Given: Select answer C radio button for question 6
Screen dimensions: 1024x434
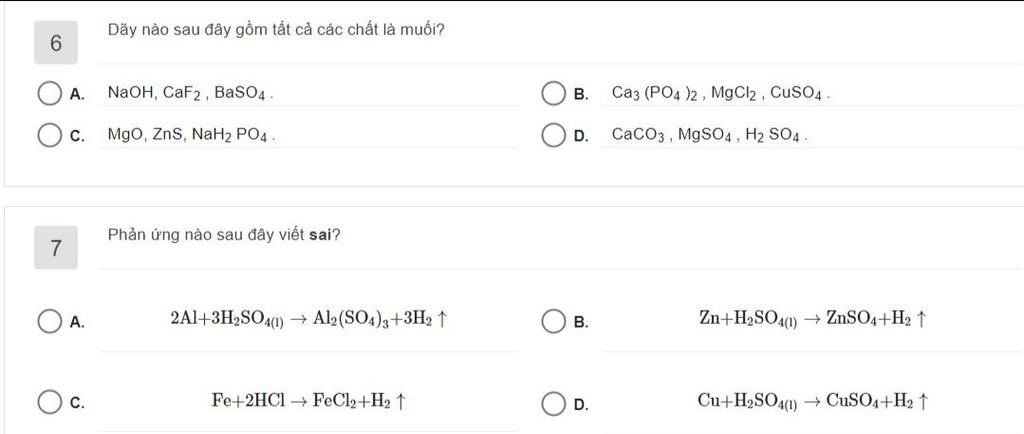Looking at the screenshot, I should coord(49,136).
